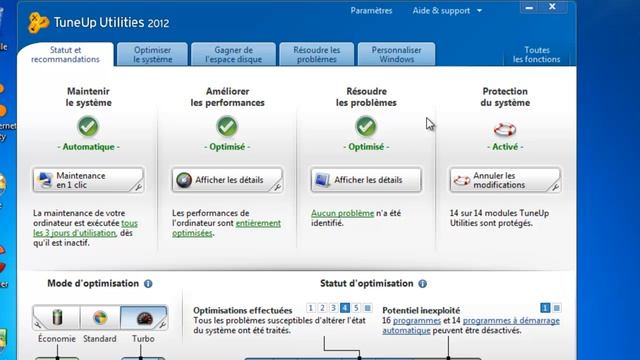Open the wrench settings for Économie mode

pyautogui.click(x=38, y=324)
